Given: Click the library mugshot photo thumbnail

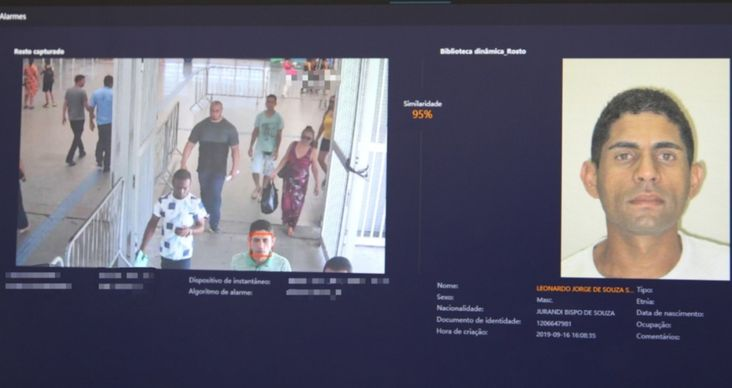Looking at the screenshot, I should coord(645,169).
